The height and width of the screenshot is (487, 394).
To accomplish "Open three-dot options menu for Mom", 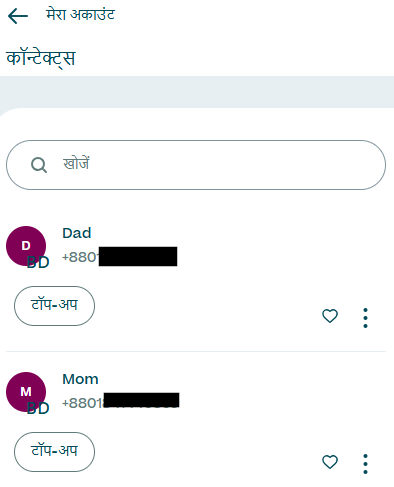I will pyautogui.click(x=365, y=464).
